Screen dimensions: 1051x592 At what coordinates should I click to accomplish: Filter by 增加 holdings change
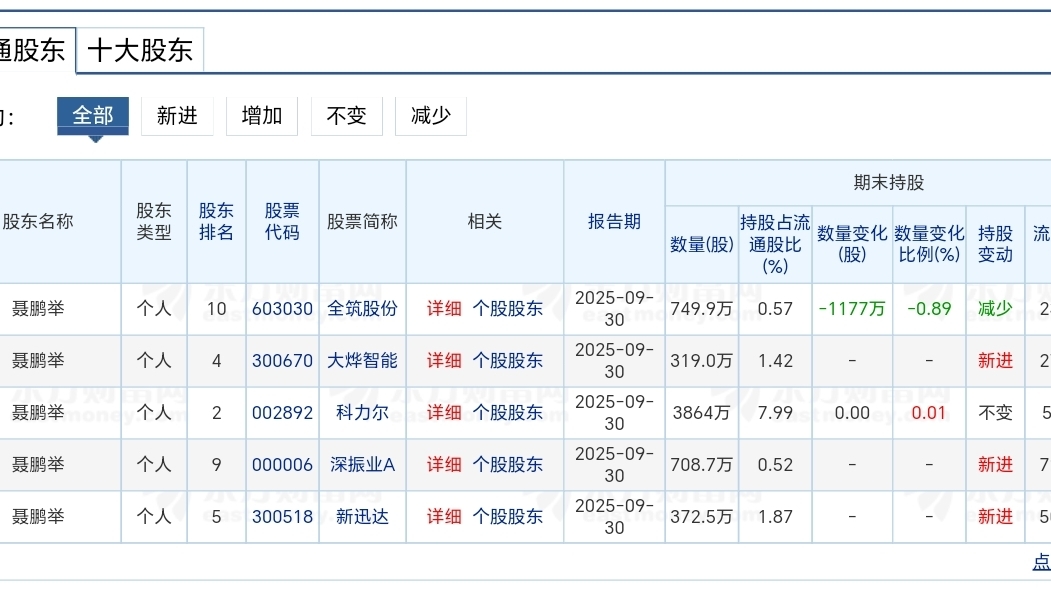[261, 116]
